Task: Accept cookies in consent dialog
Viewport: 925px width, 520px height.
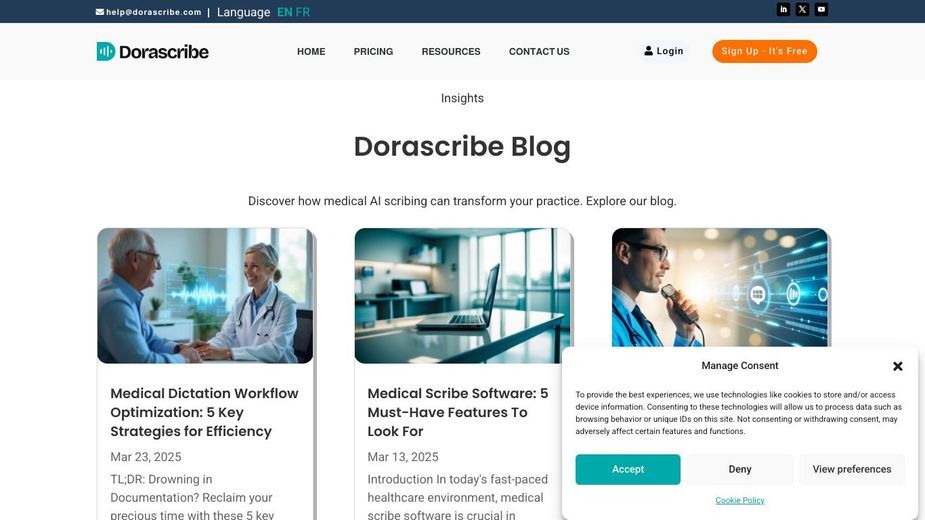Action: pyautogui.click(x=628, y=469)
